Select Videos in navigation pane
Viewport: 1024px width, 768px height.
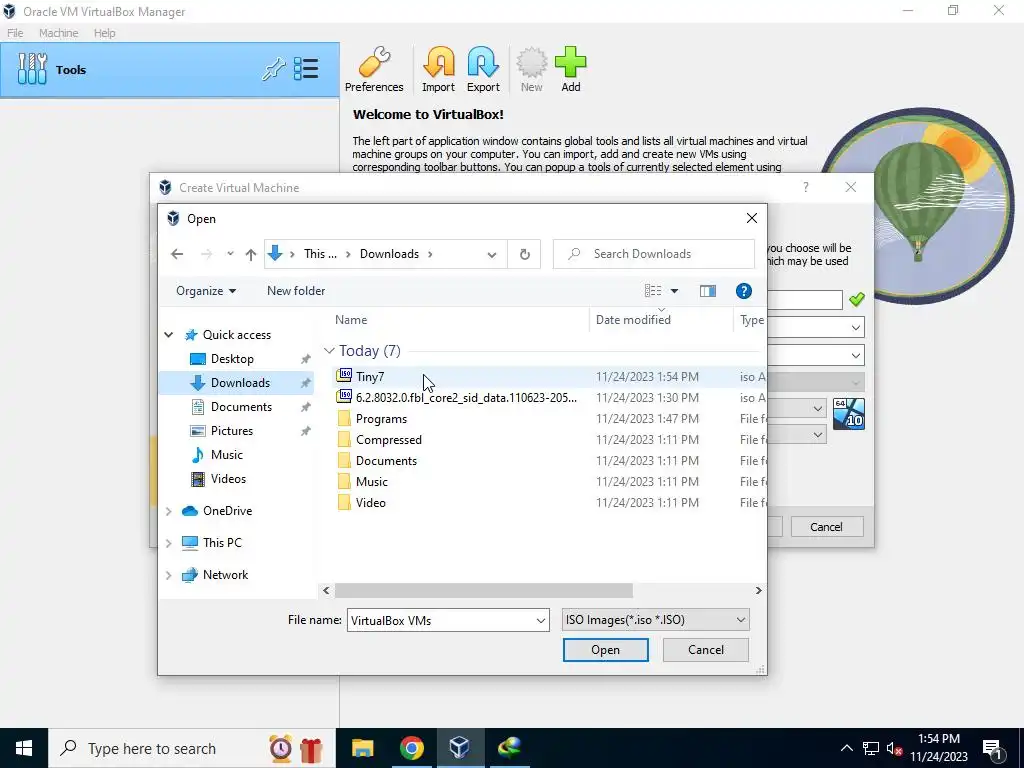click(228, 479)
